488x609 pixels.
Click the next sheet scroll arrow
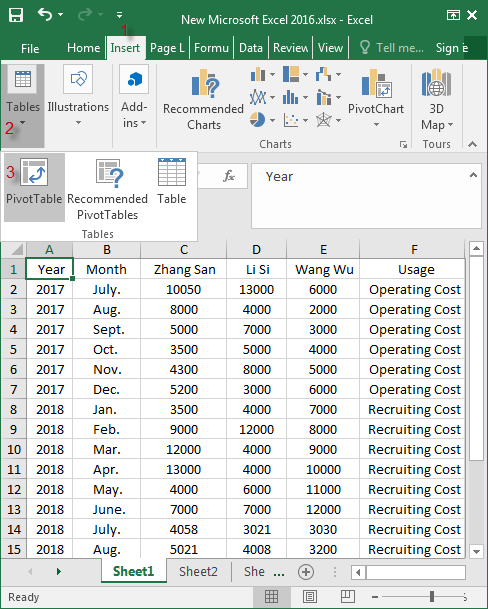[x=59, y=571]
